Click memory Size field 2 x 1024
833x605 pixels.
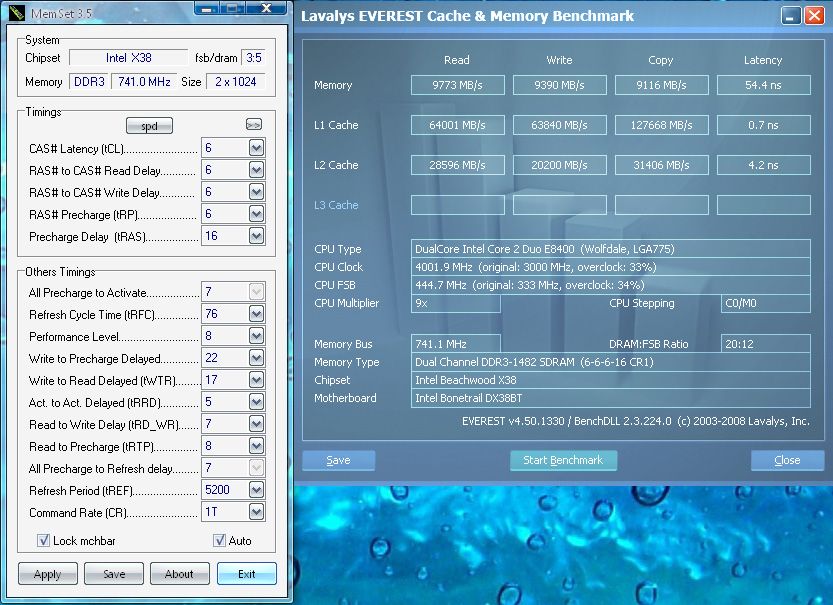click(x=235, y=82)
